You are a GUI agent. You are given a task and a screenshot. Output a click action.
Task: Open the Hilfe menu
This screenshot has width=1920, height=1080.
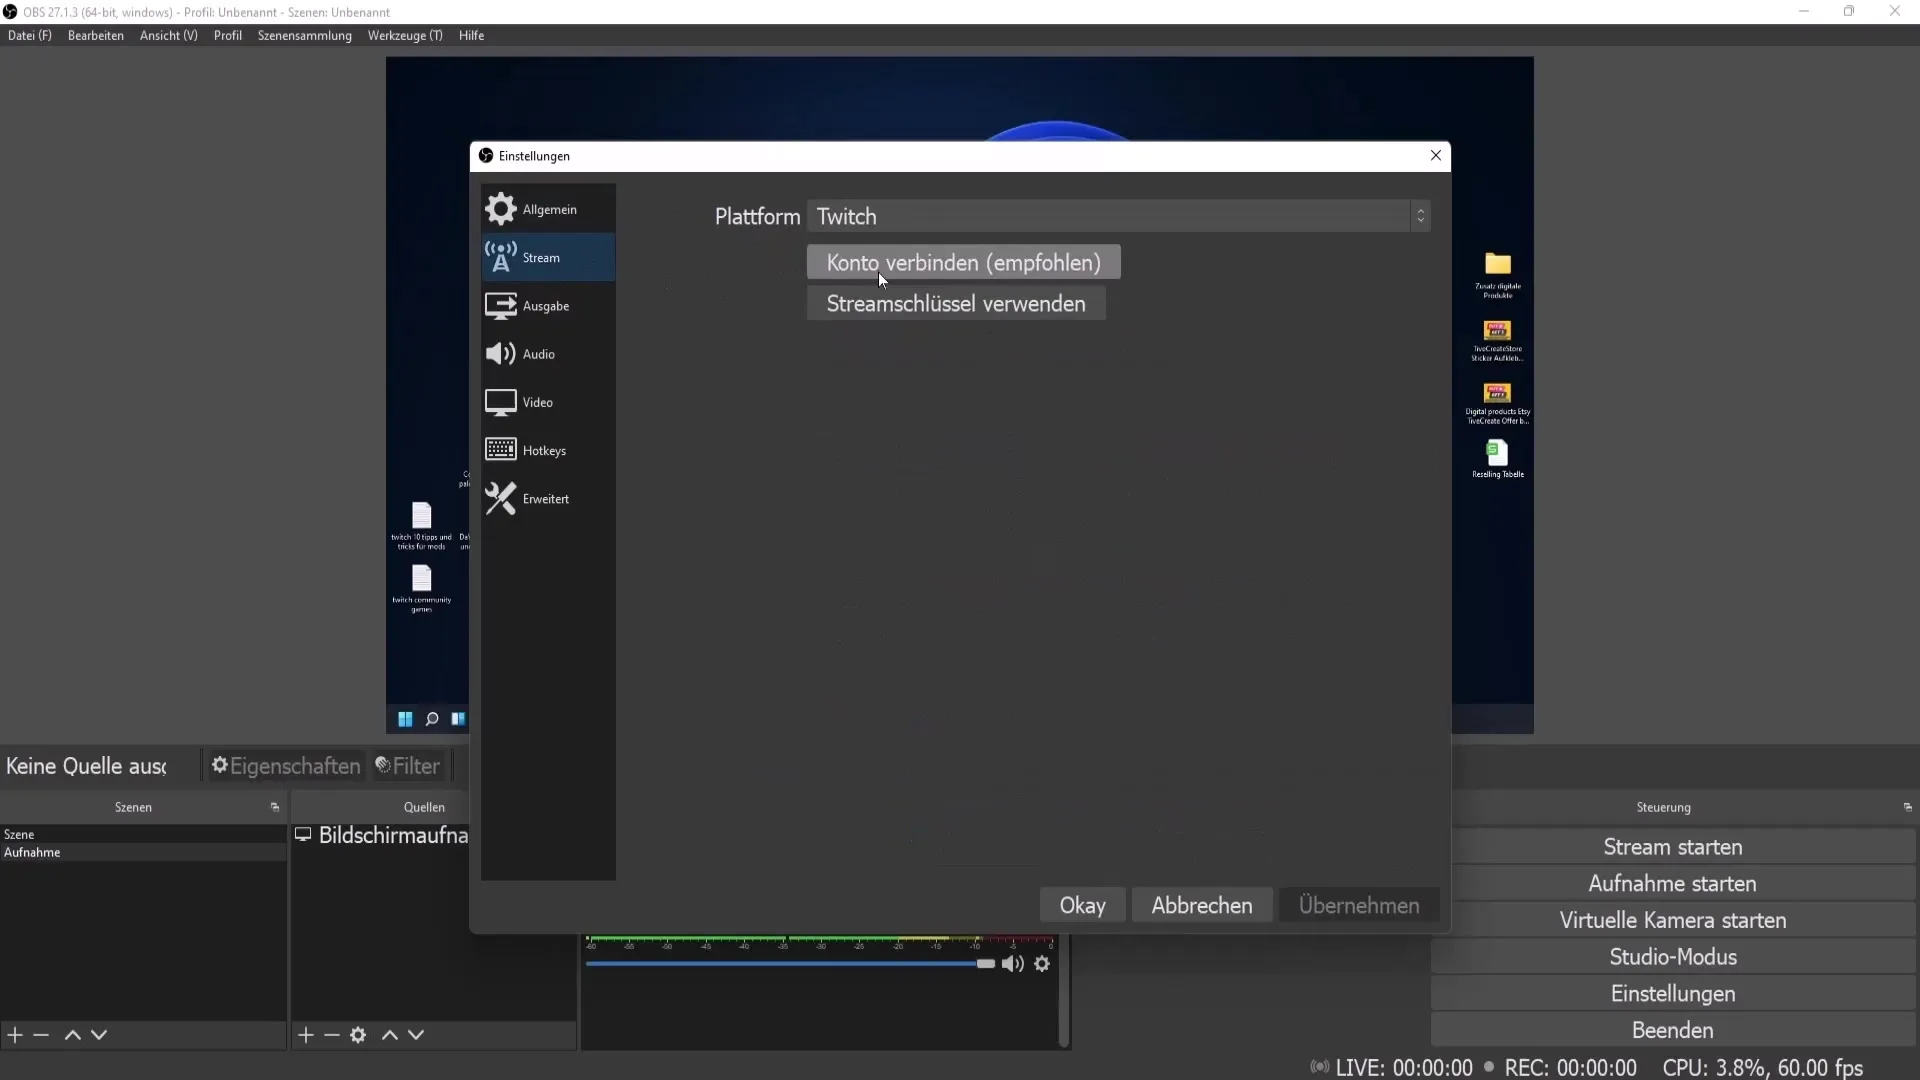(472, 35)
